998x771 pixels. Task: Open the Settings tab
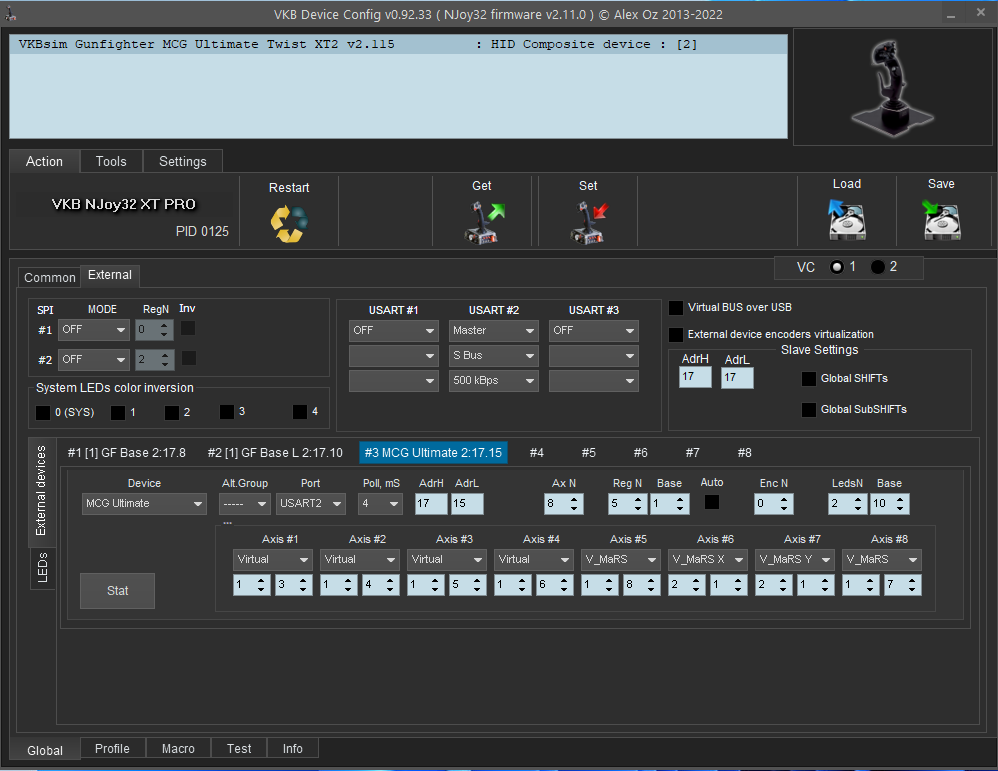[183, 162]
